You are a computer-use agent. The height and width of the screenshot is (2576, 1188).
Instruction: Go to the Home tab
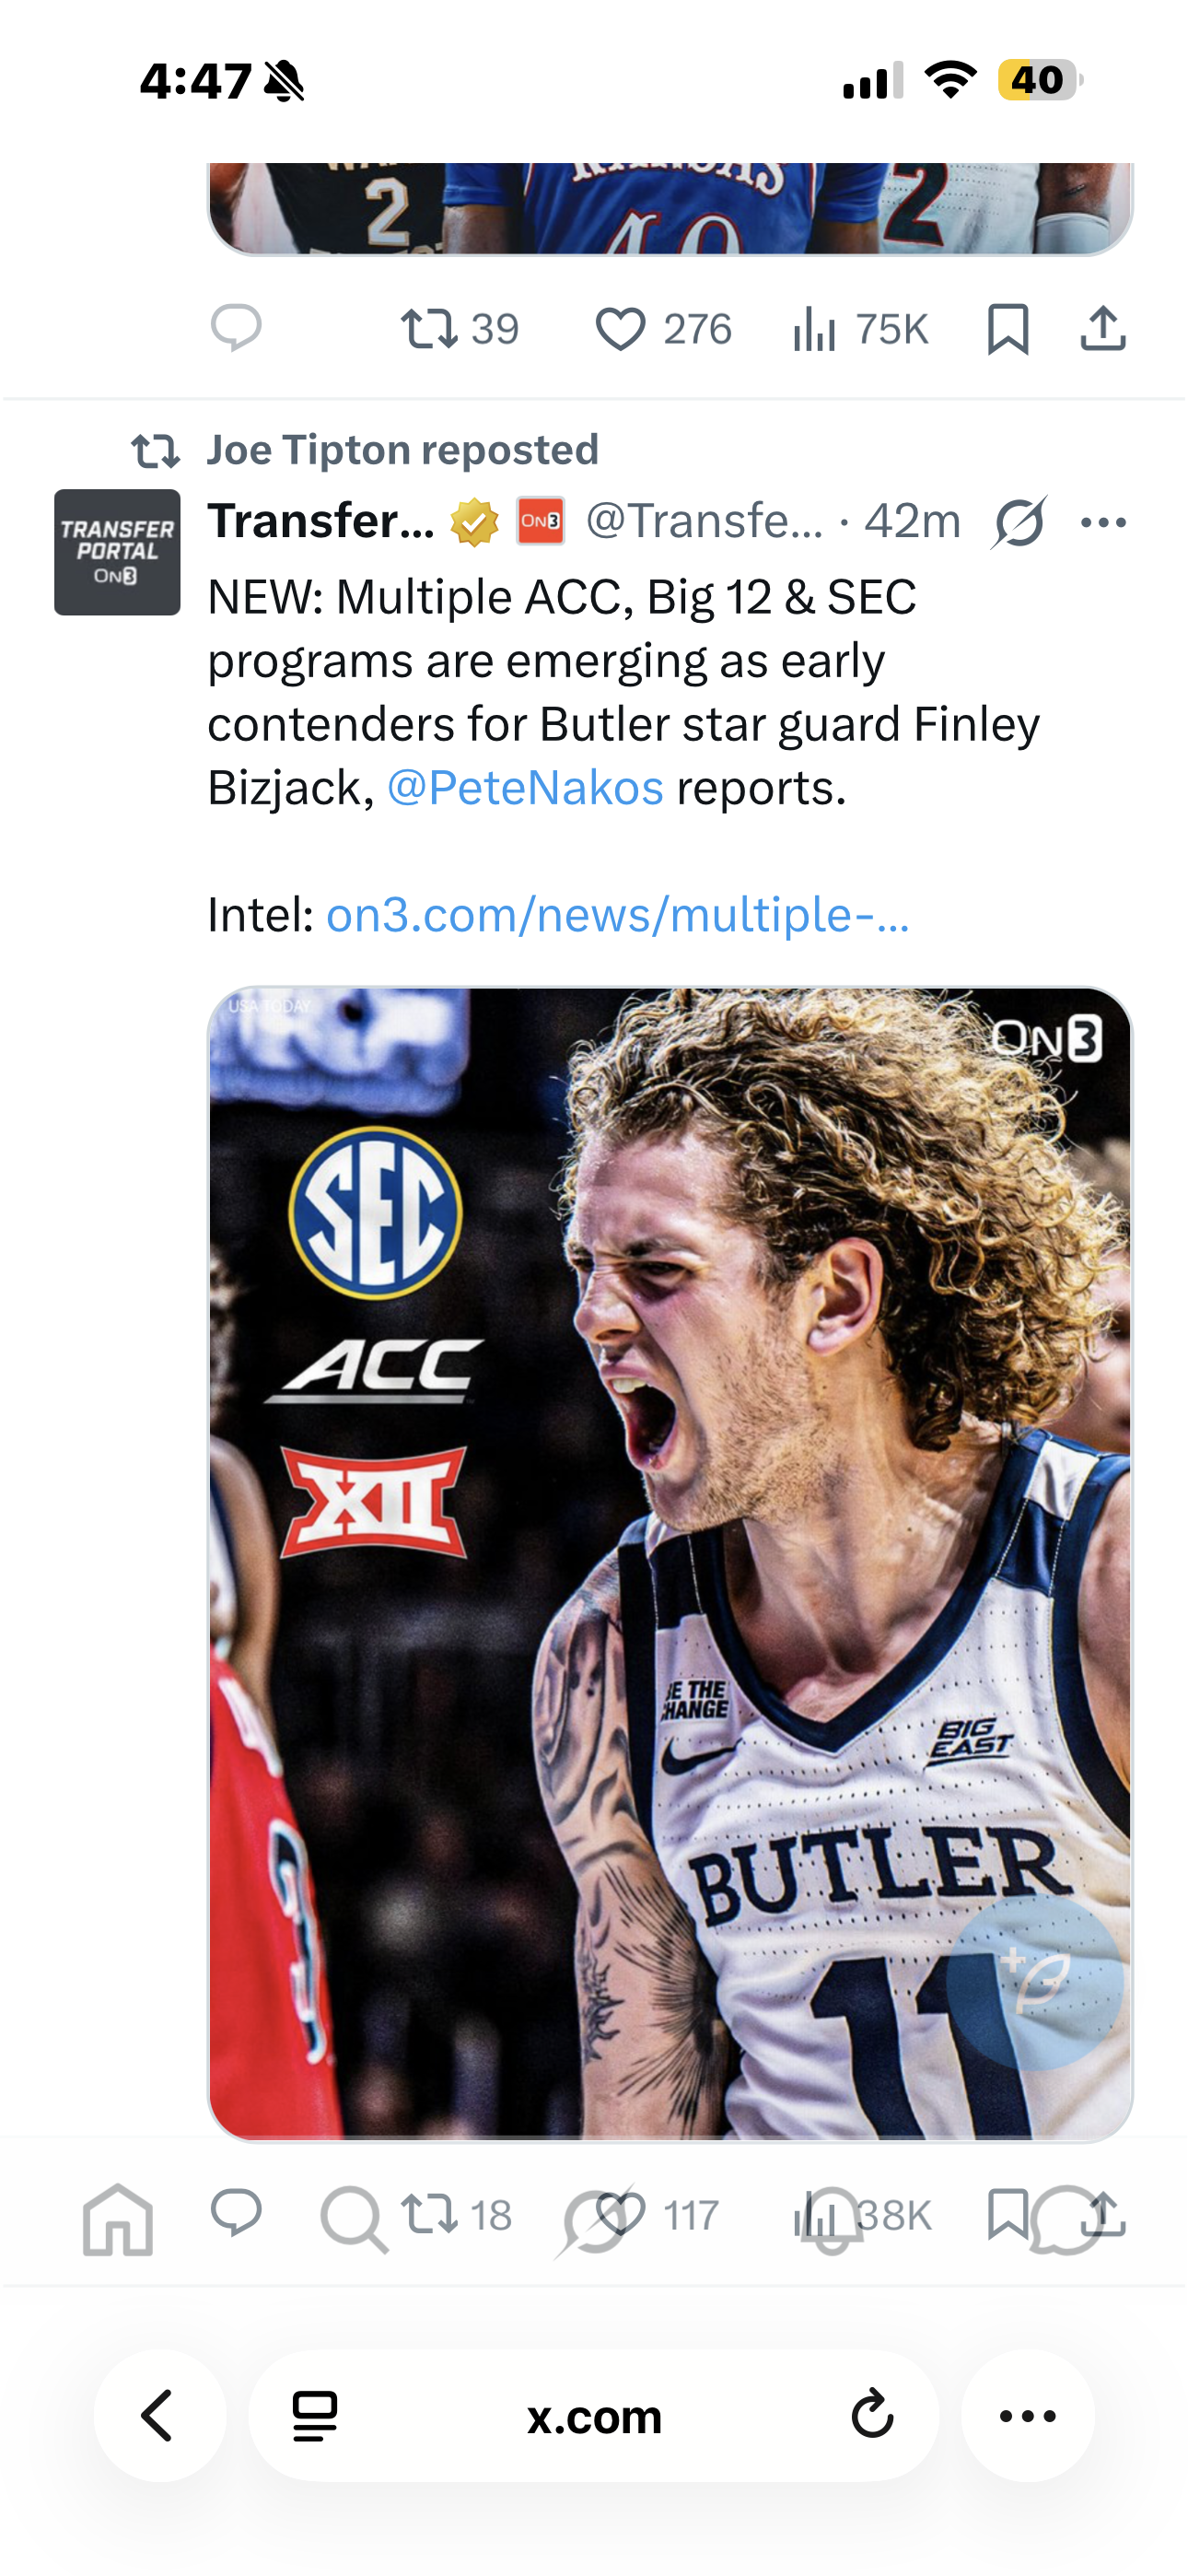(x=118, y=2220)
